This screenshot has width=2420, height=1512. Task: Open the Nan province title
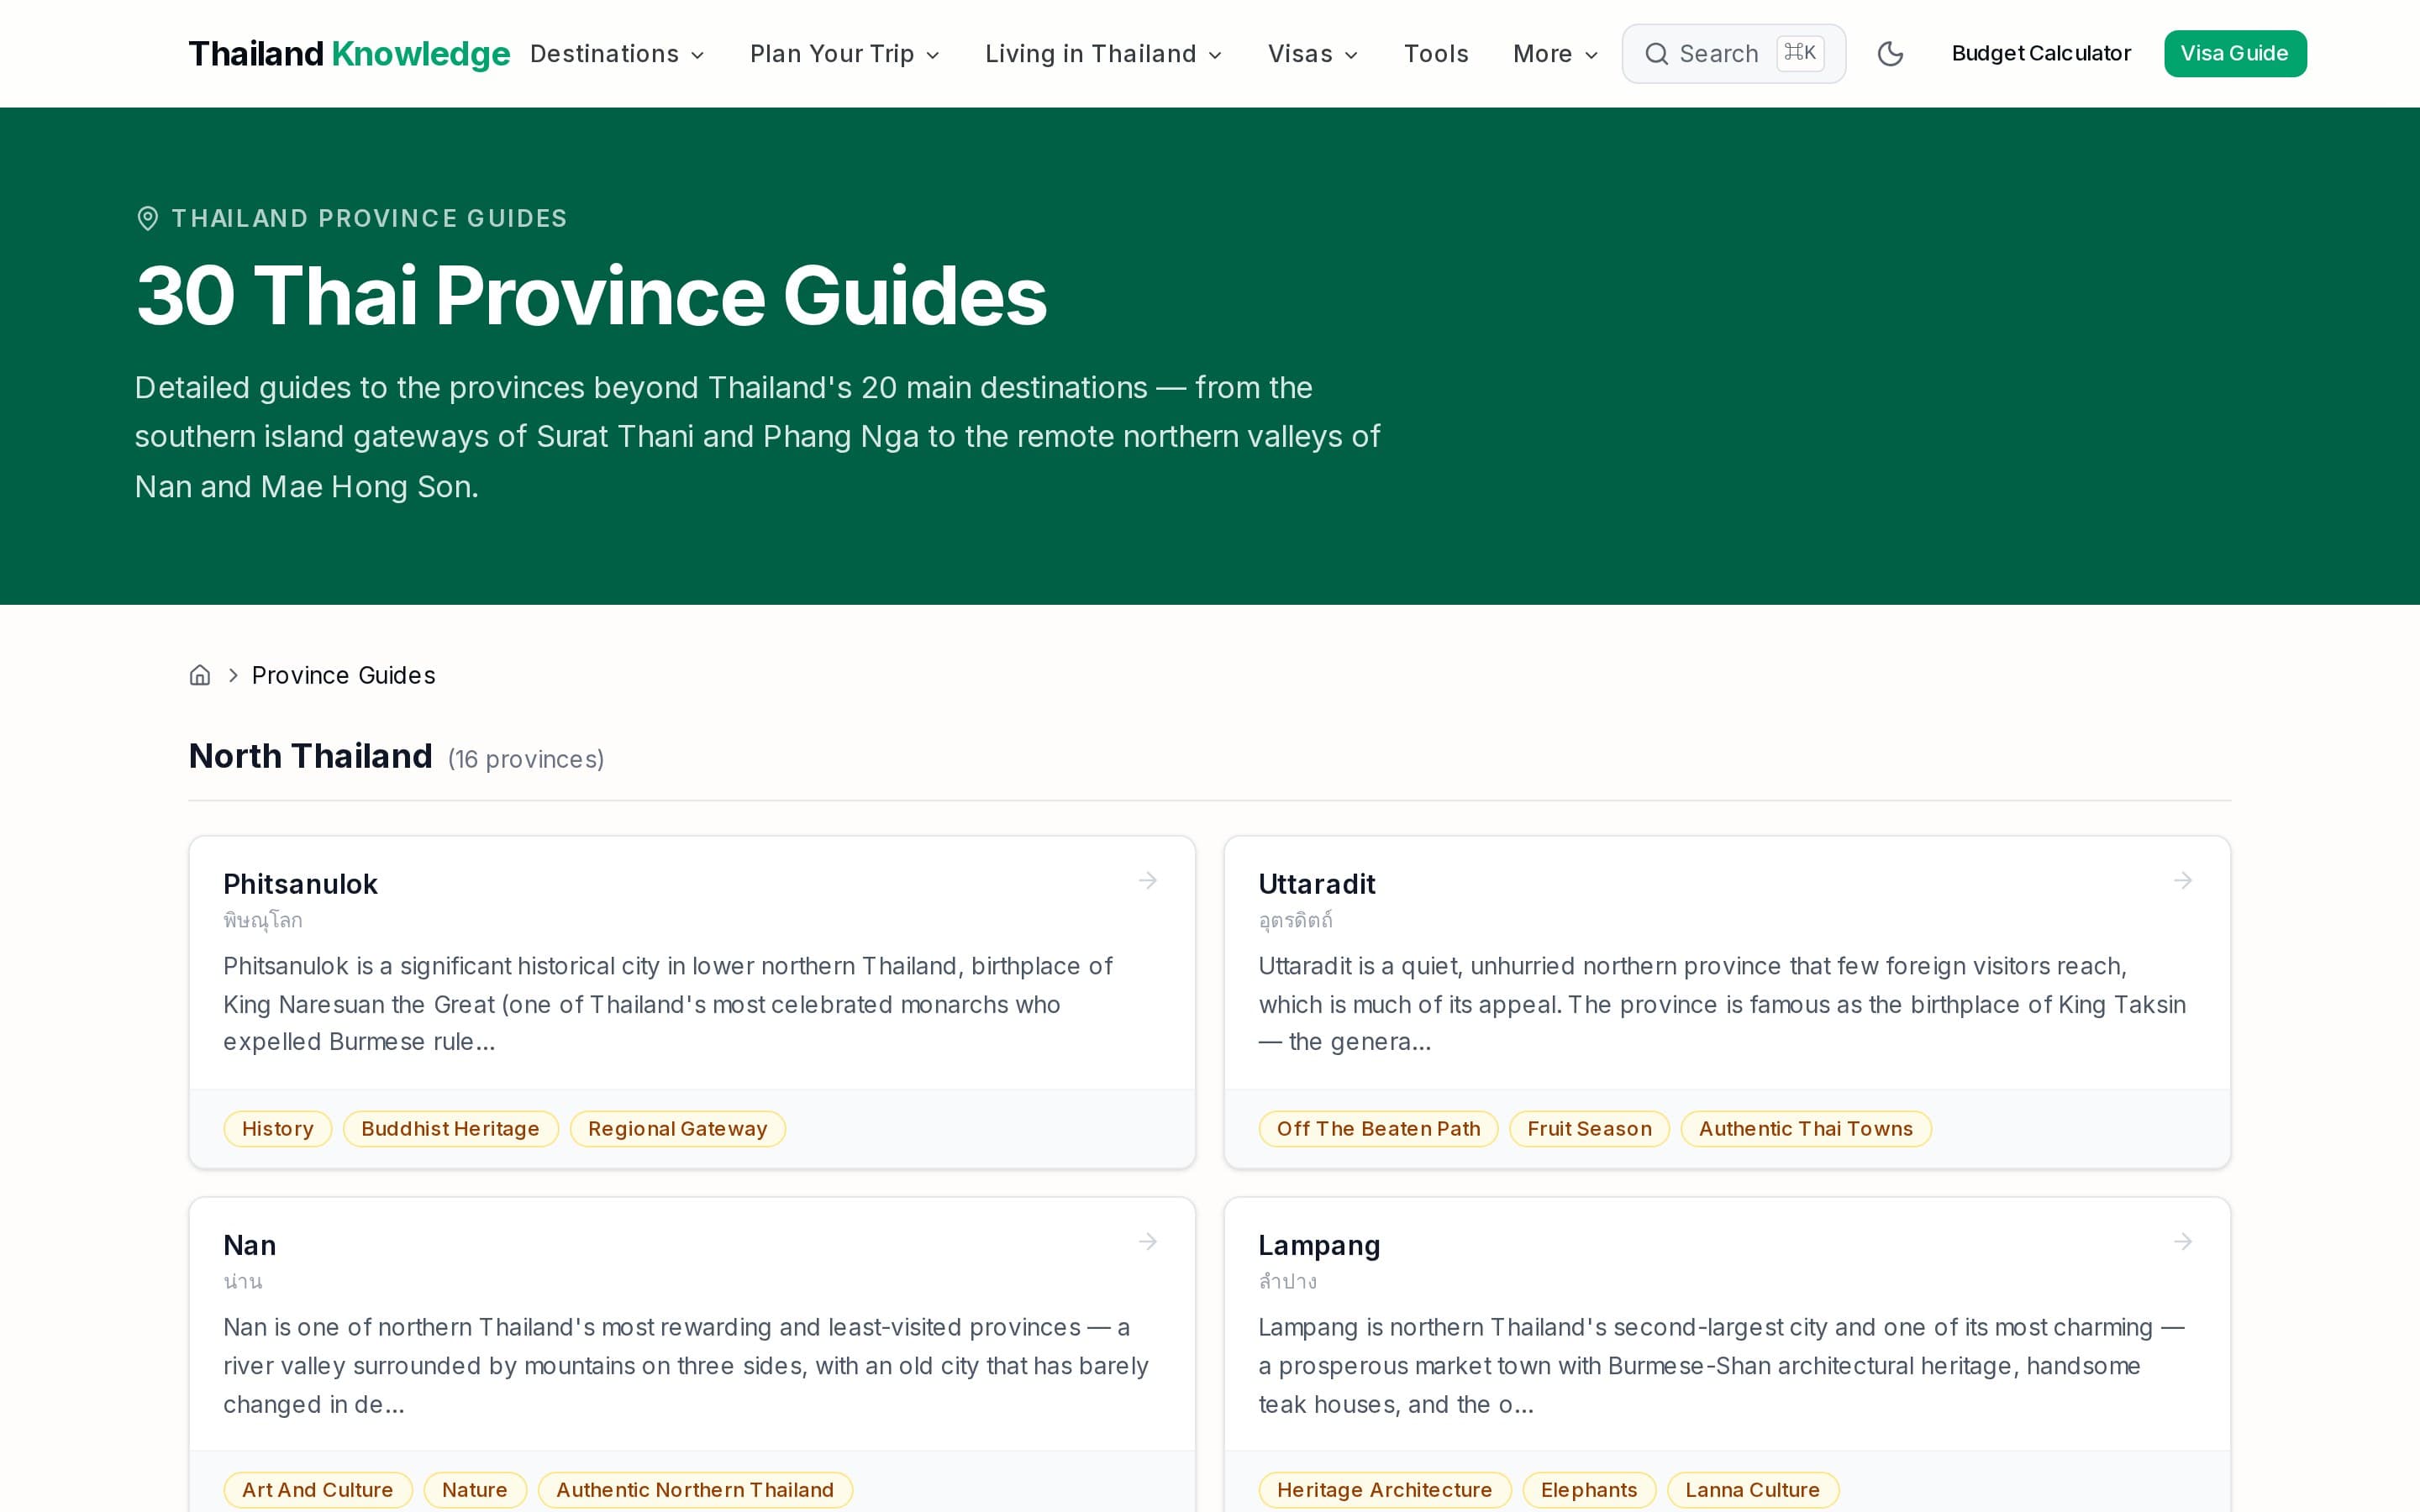249,1245
